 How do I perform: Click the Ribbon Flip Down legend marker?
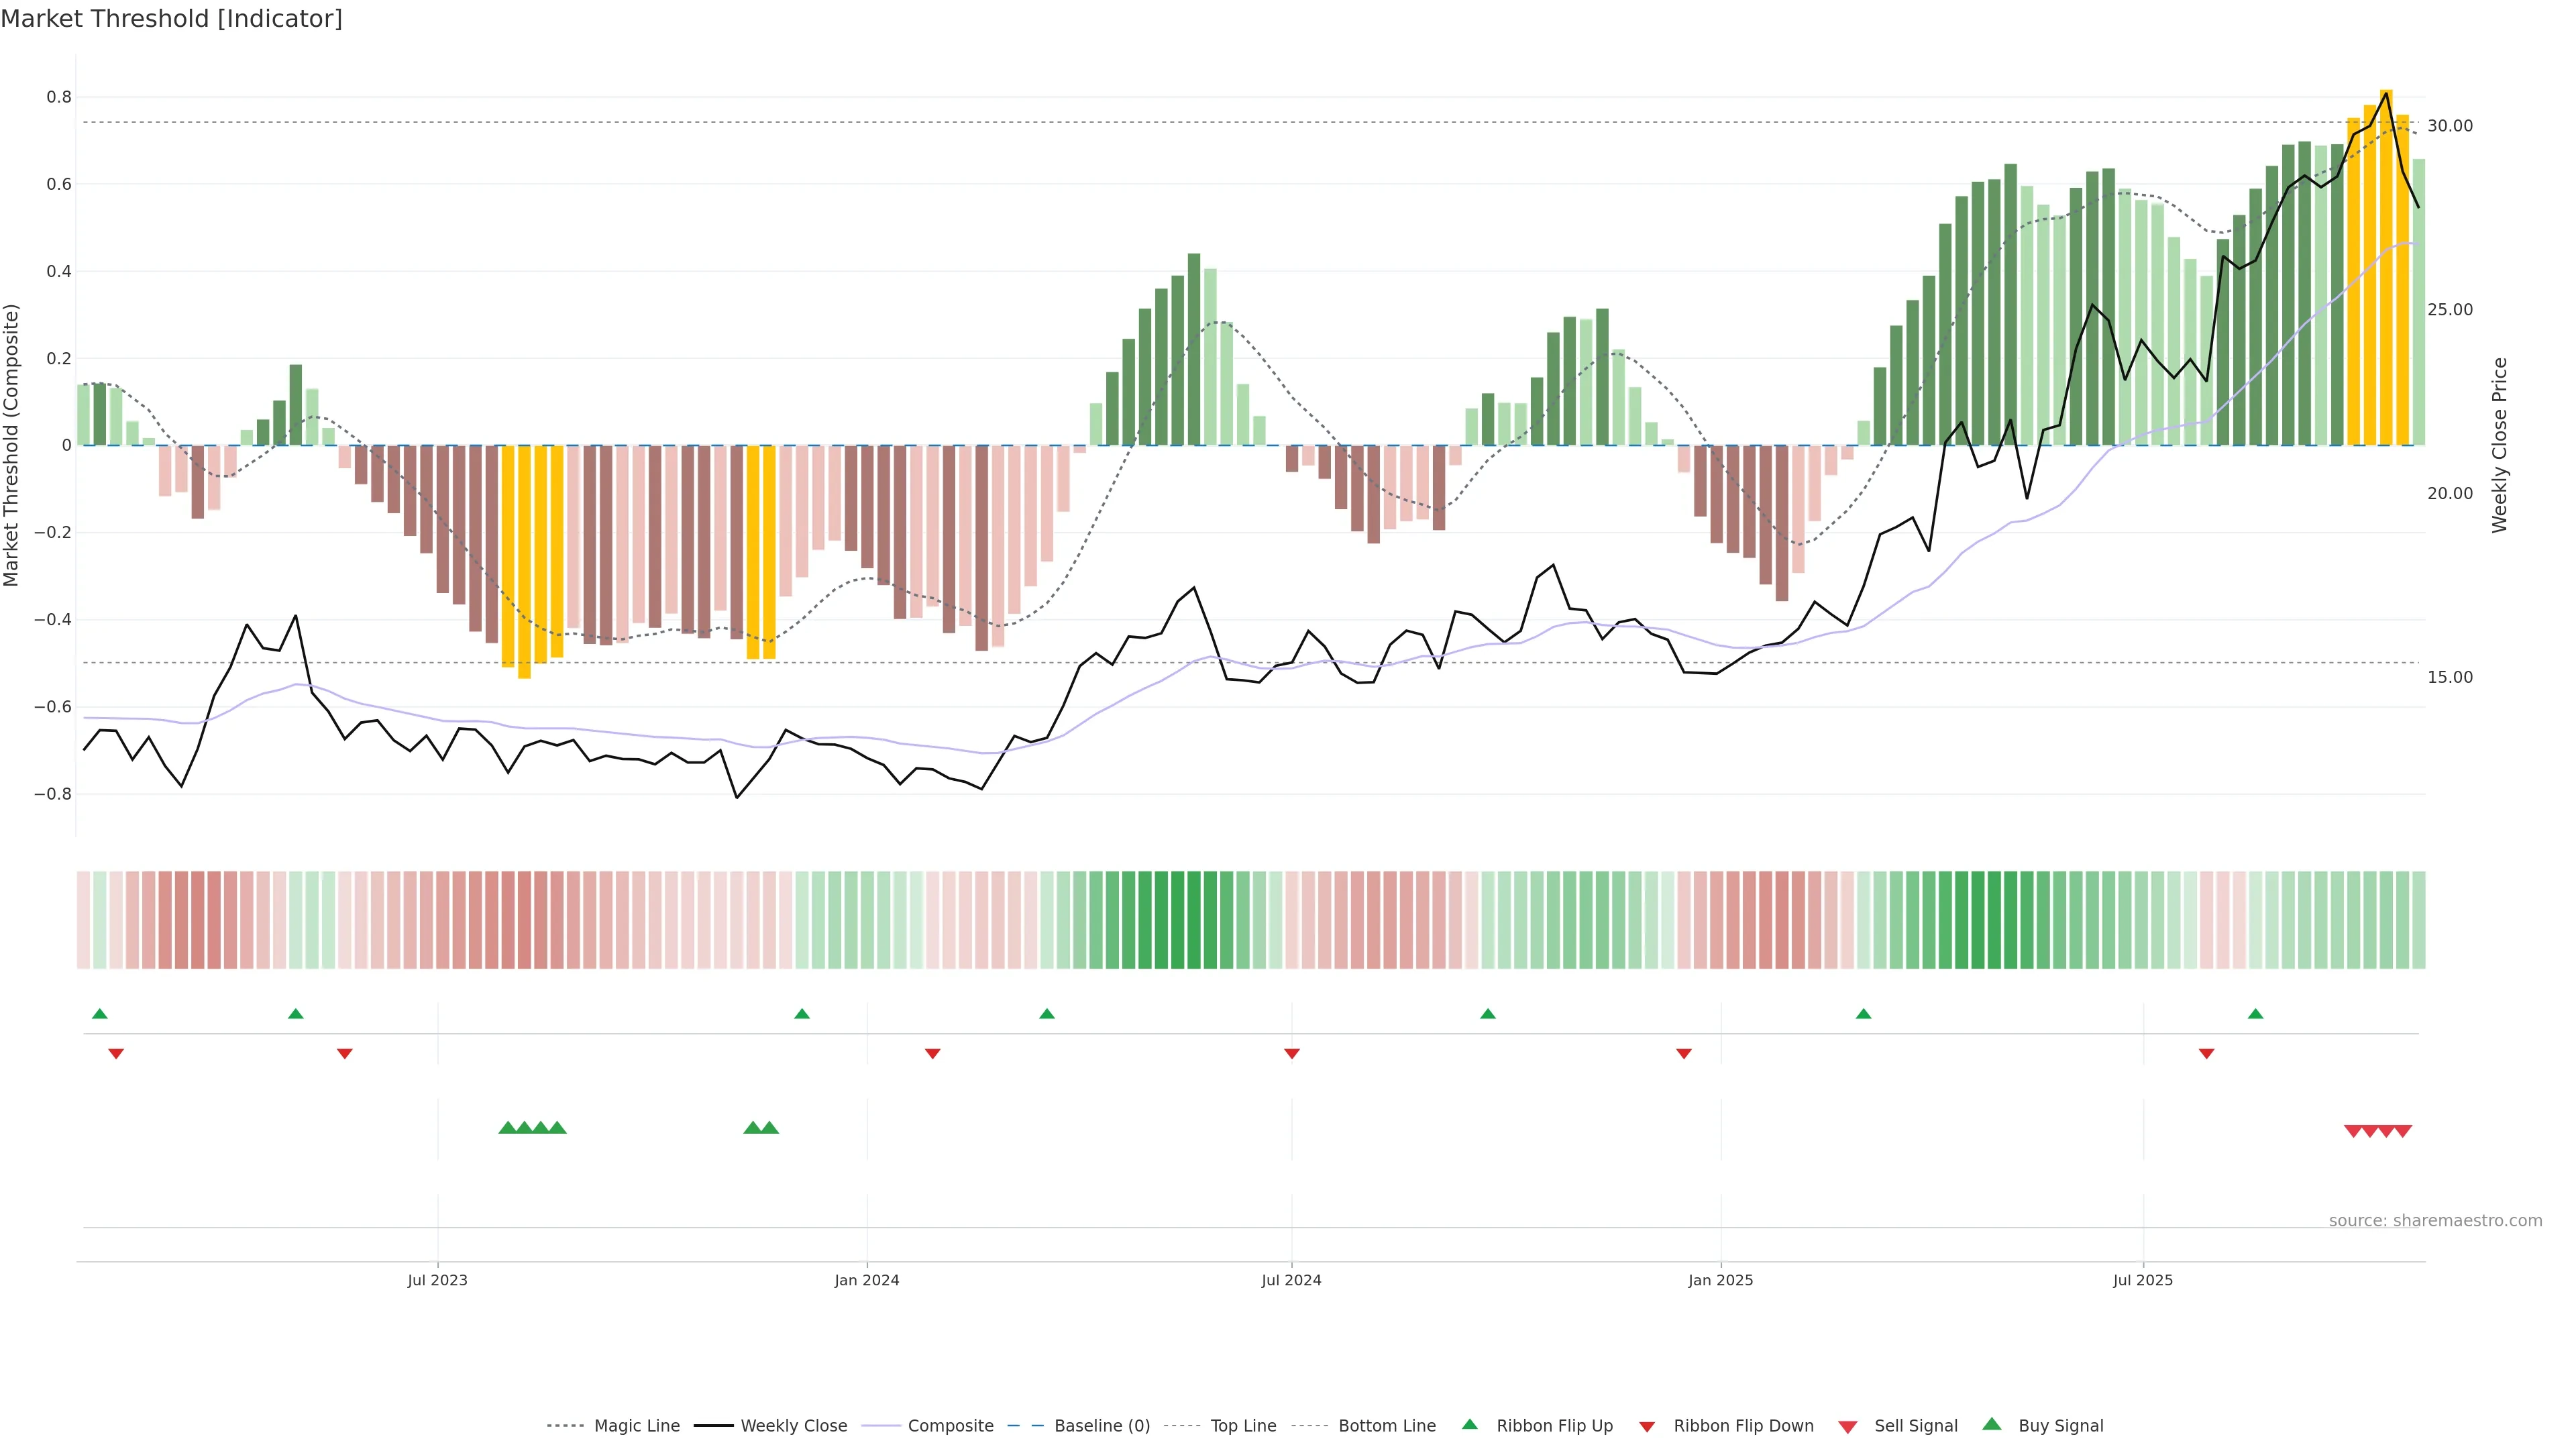click(1646, 1427)
